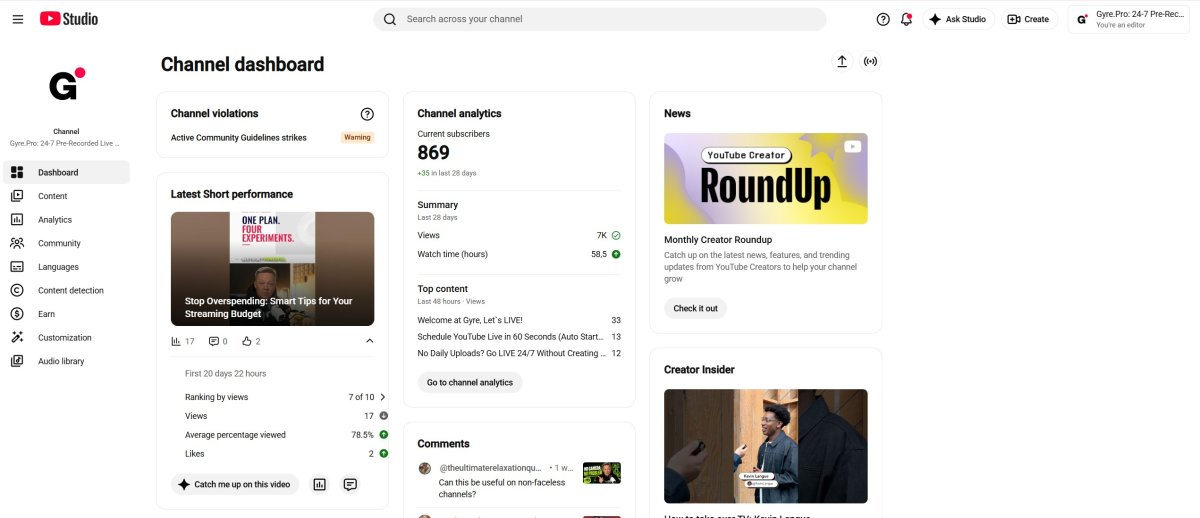Open Languages in the sidebar
Image resolution: width=1200 pixels, height=518 pixels.
66,267
